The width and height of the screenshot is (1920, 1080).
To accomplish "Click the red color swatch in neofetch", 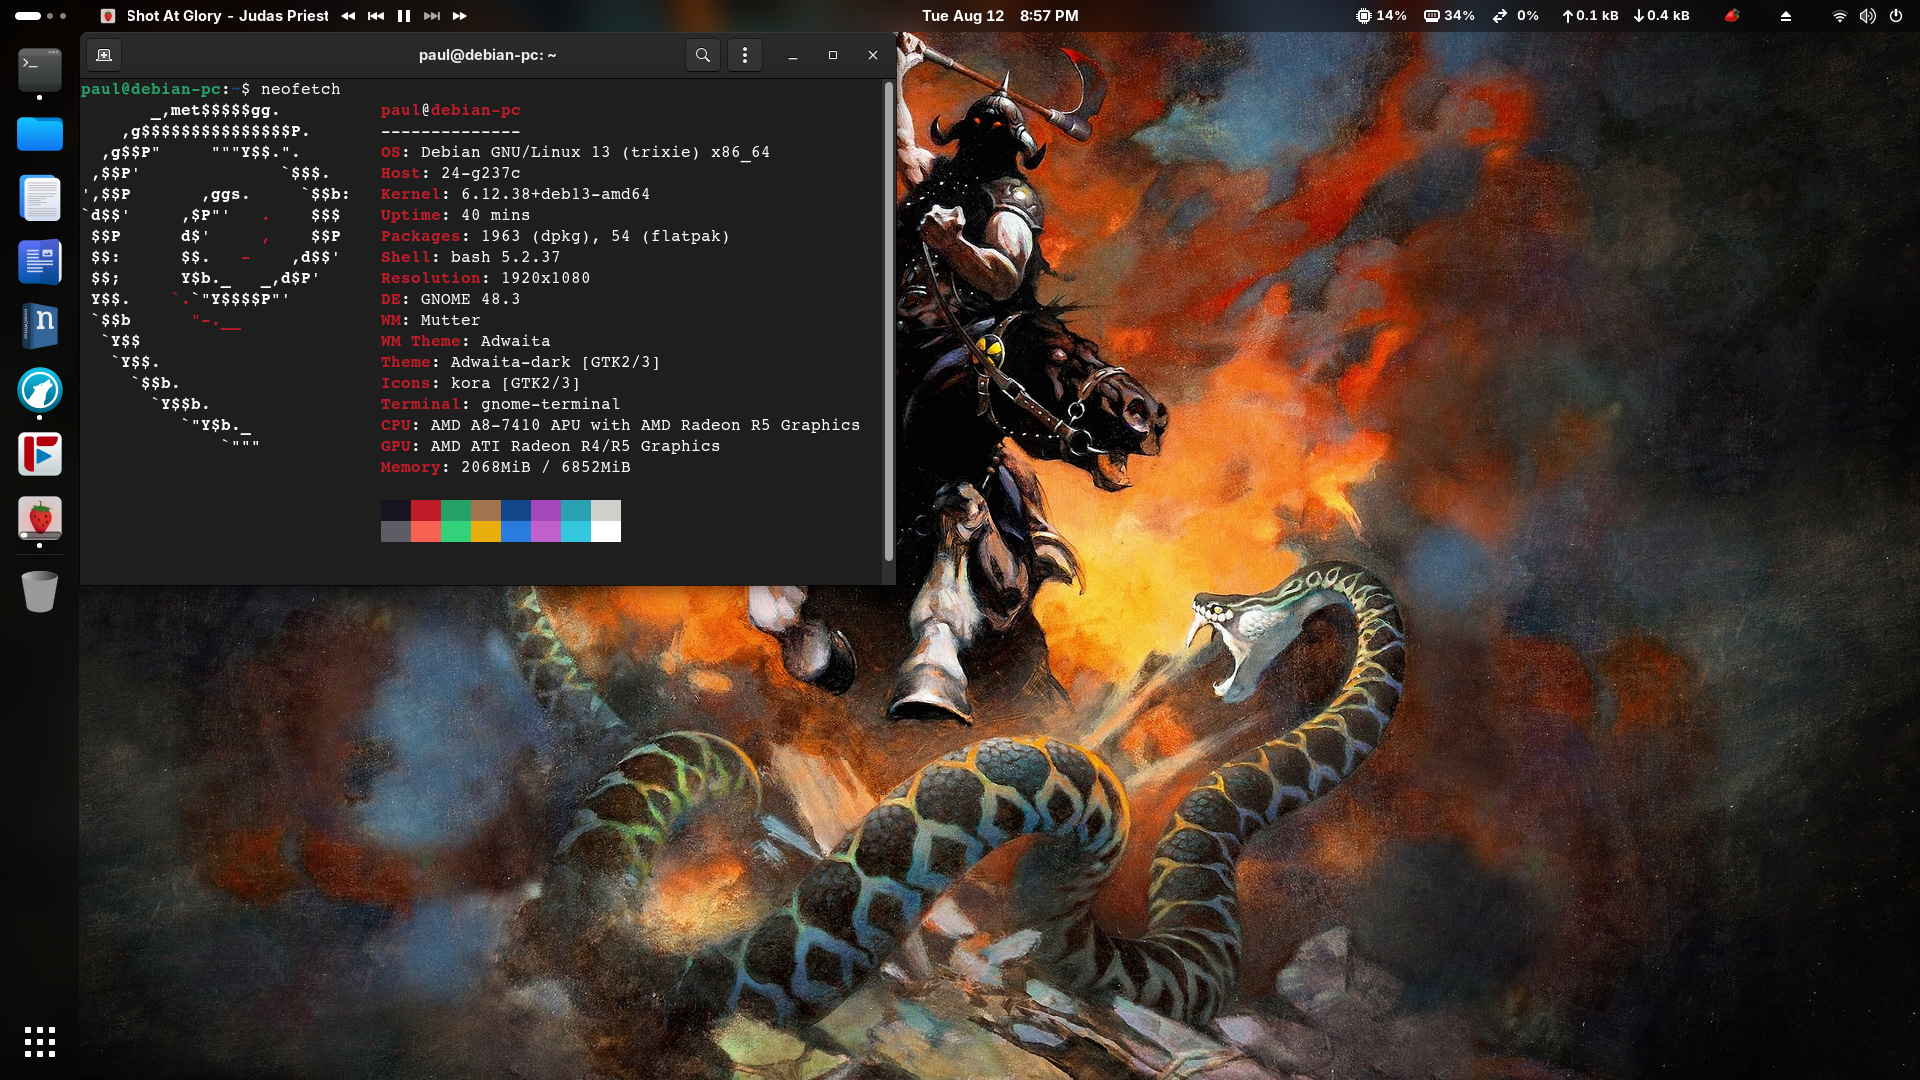I will pyautogui.click(x=426, y=511).
